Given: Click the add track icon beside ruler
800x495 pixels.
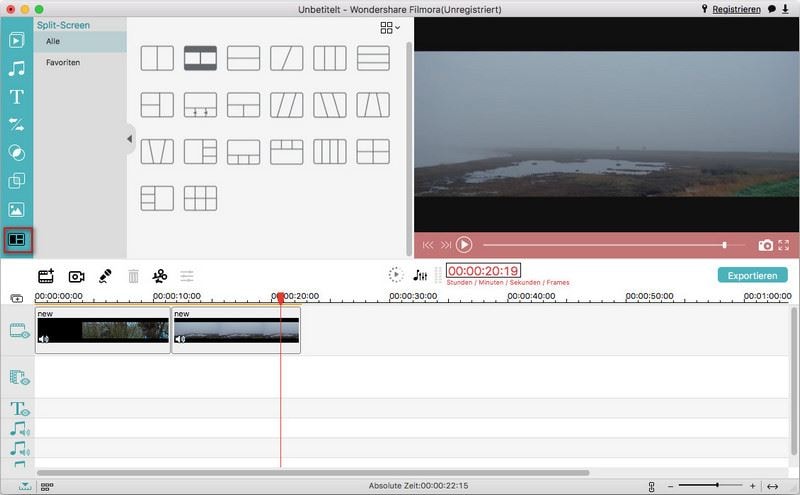Looking at the screenshot, I should pos(17,298).
